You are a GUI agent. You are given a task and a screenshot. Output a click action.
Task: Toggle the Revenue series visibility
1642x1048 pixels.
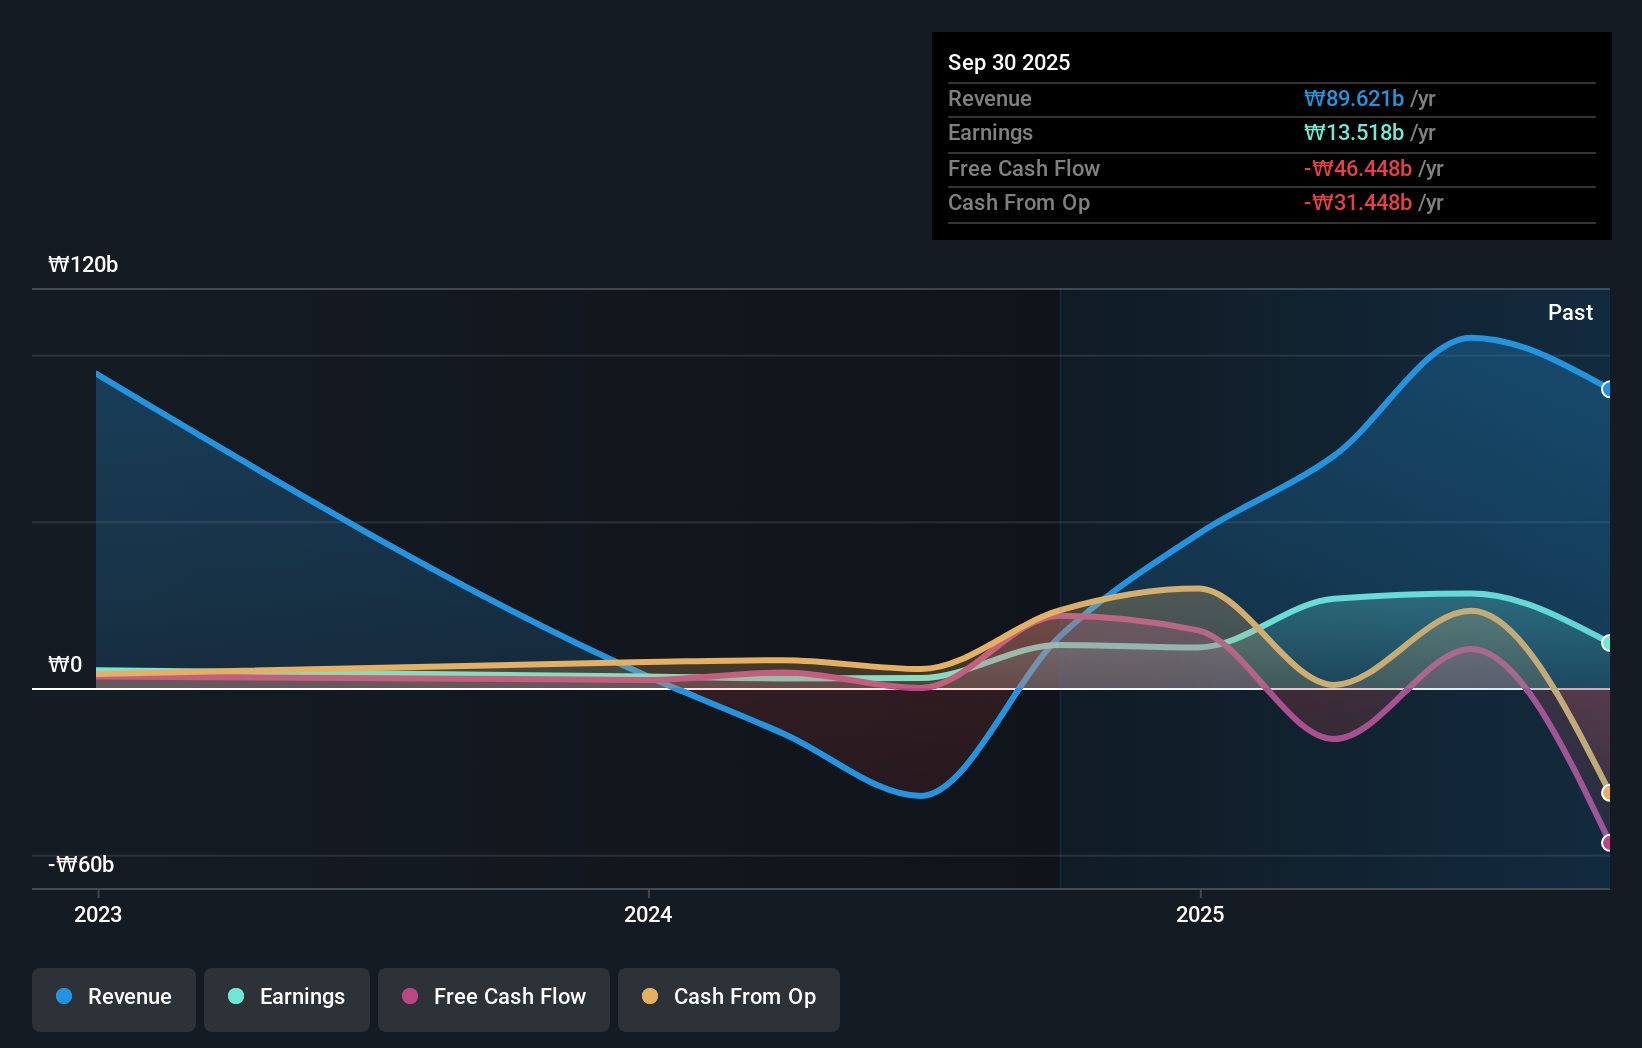113,997
